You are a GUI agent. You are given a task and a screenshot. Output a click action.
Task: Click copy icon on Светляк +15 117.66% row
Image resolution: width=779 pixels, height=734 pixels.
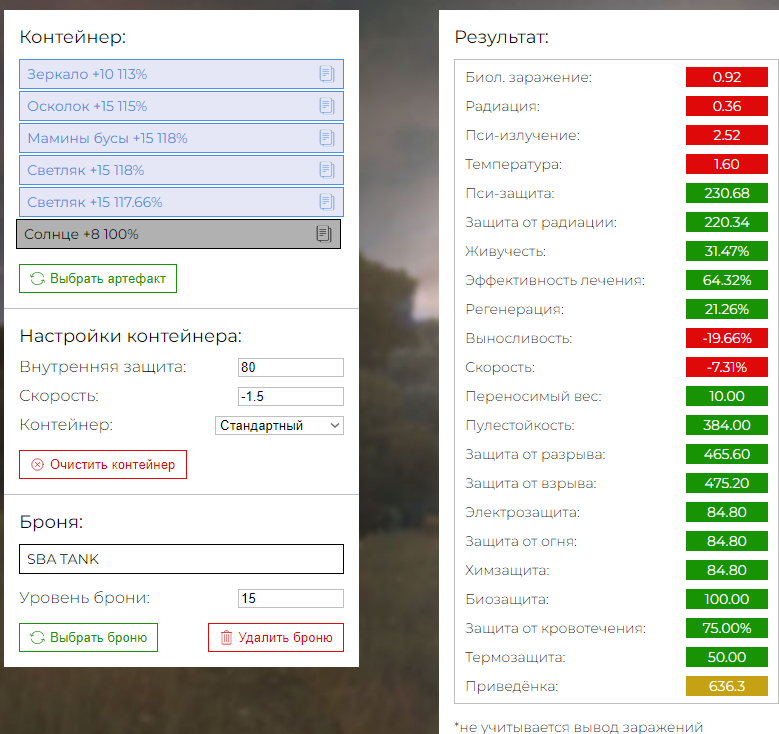[325, 202]
